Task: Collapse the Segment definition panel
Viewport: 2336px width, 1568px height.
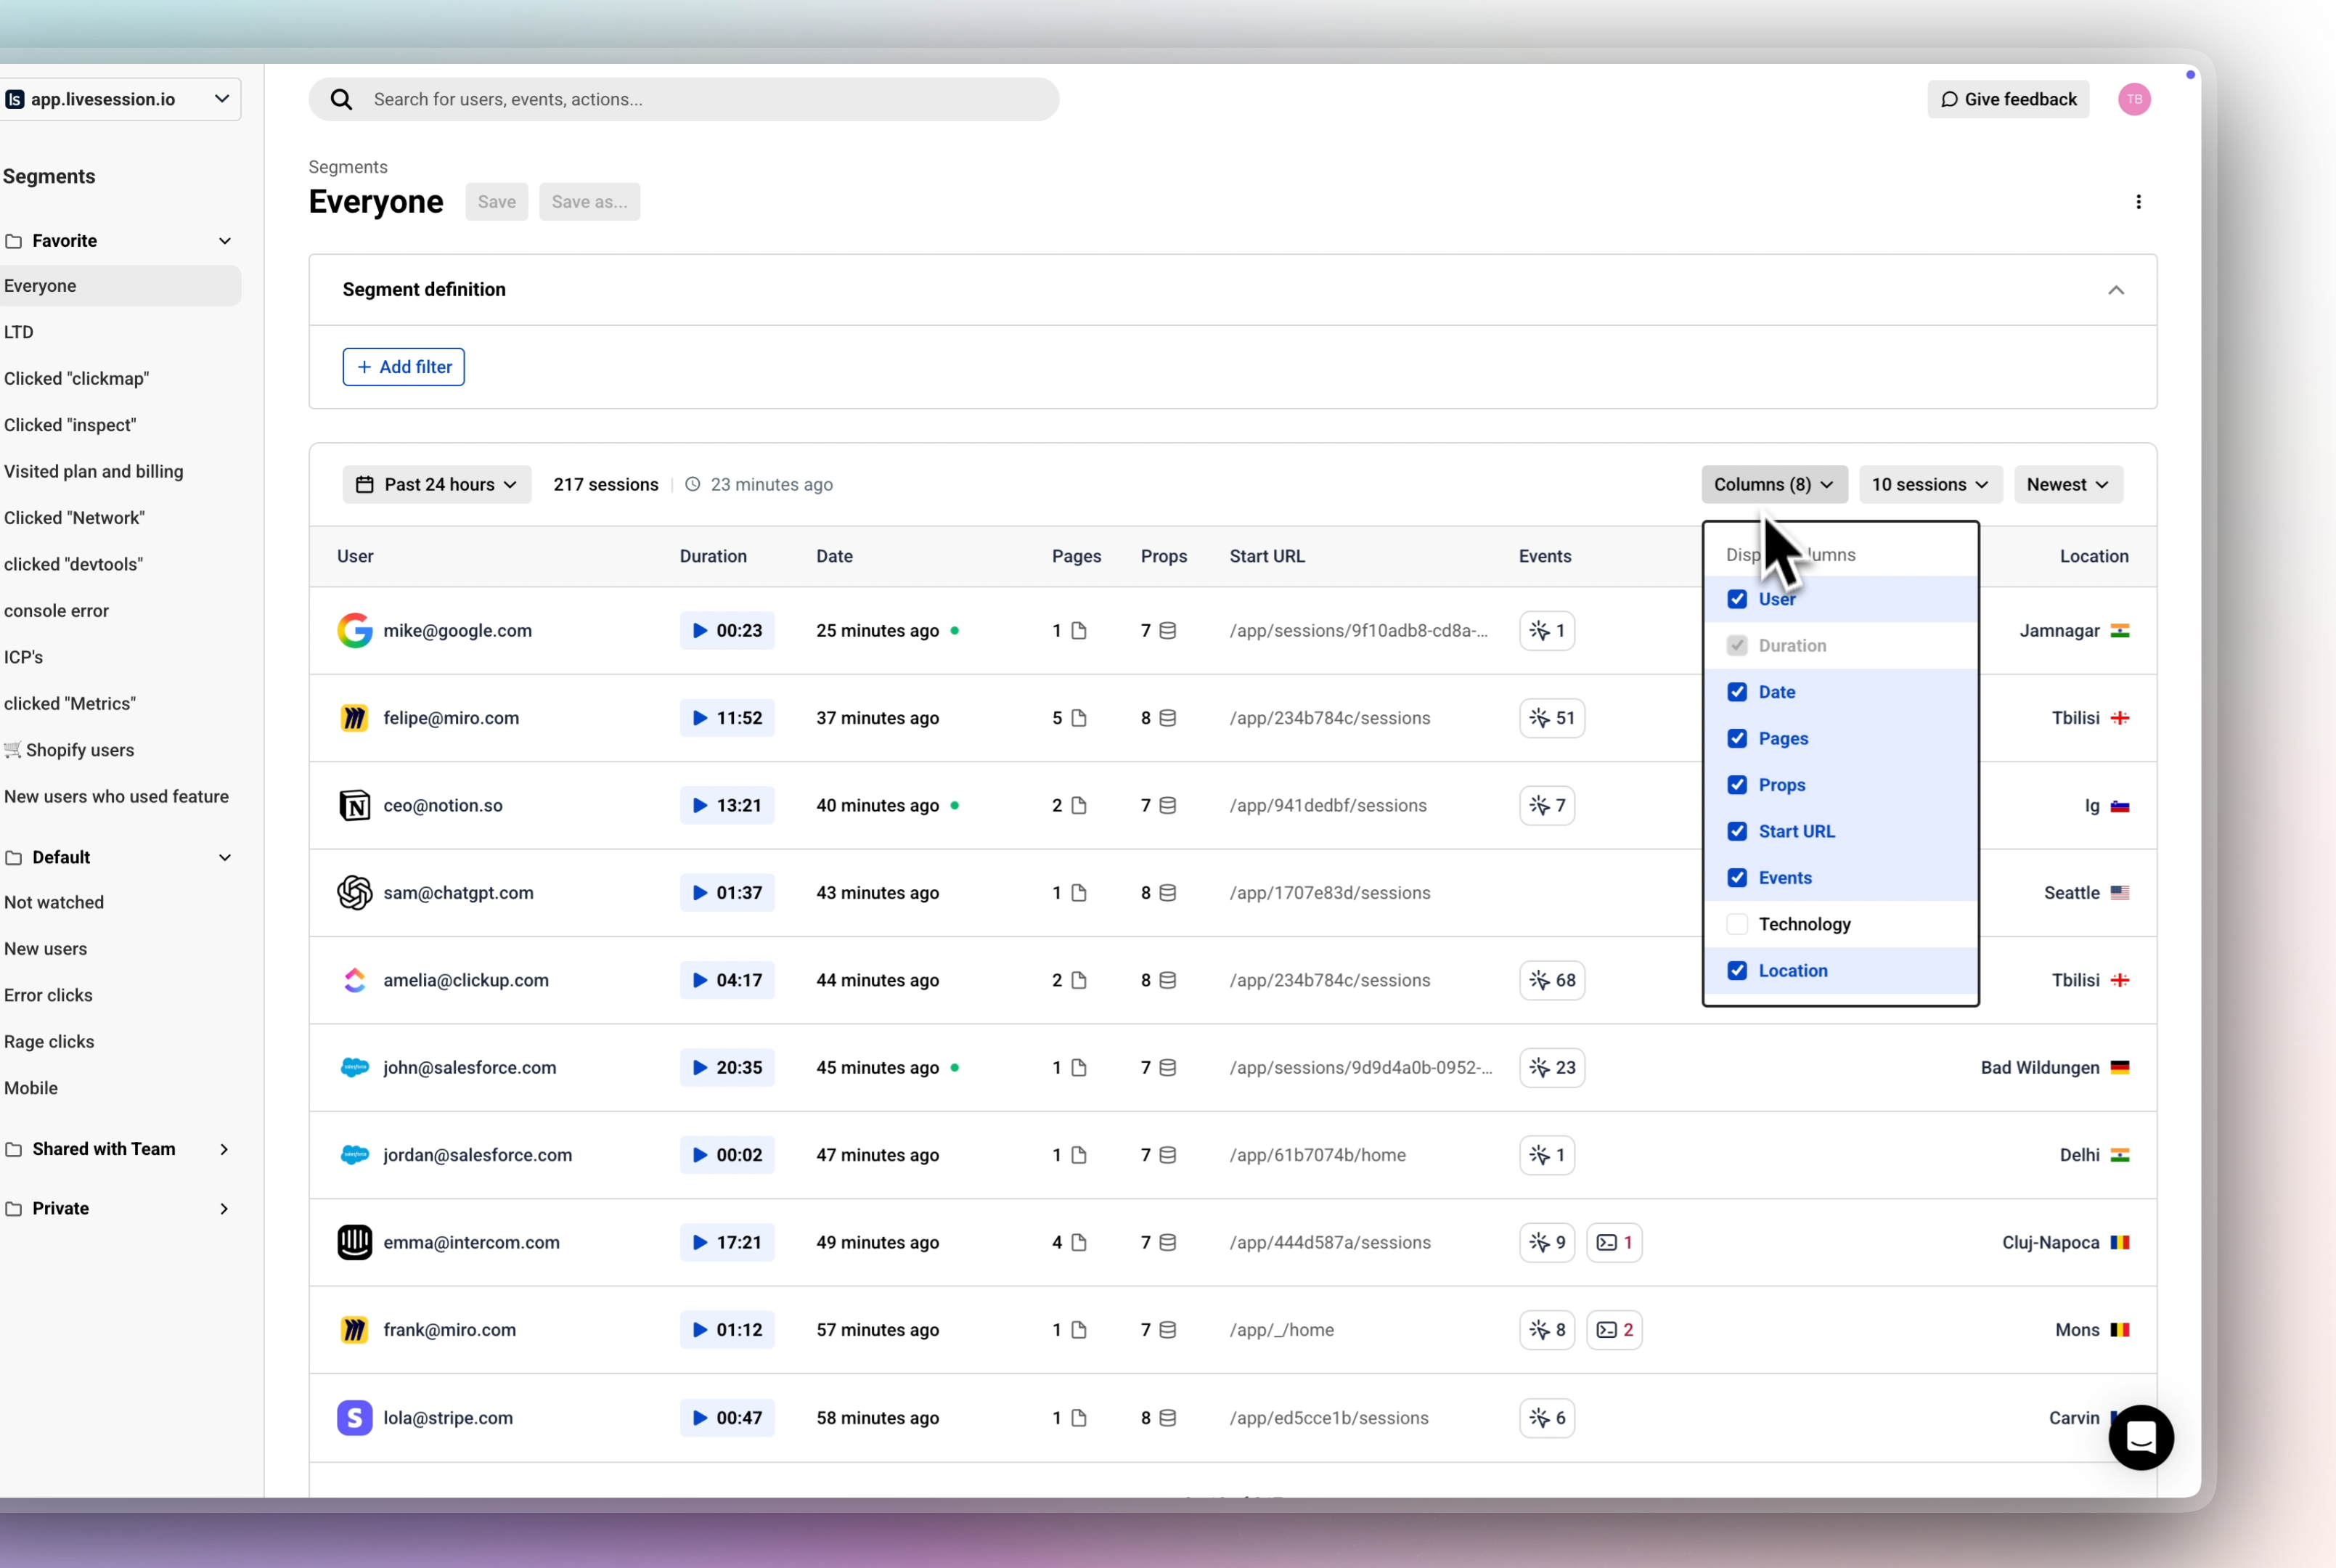Action: point(2115,290)
